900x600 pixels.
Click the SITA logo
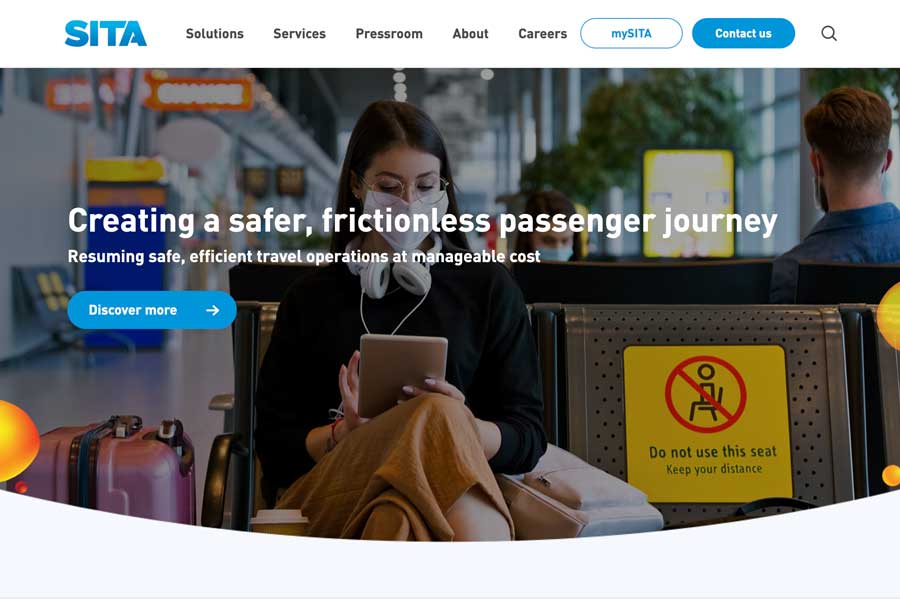point(106,33)
